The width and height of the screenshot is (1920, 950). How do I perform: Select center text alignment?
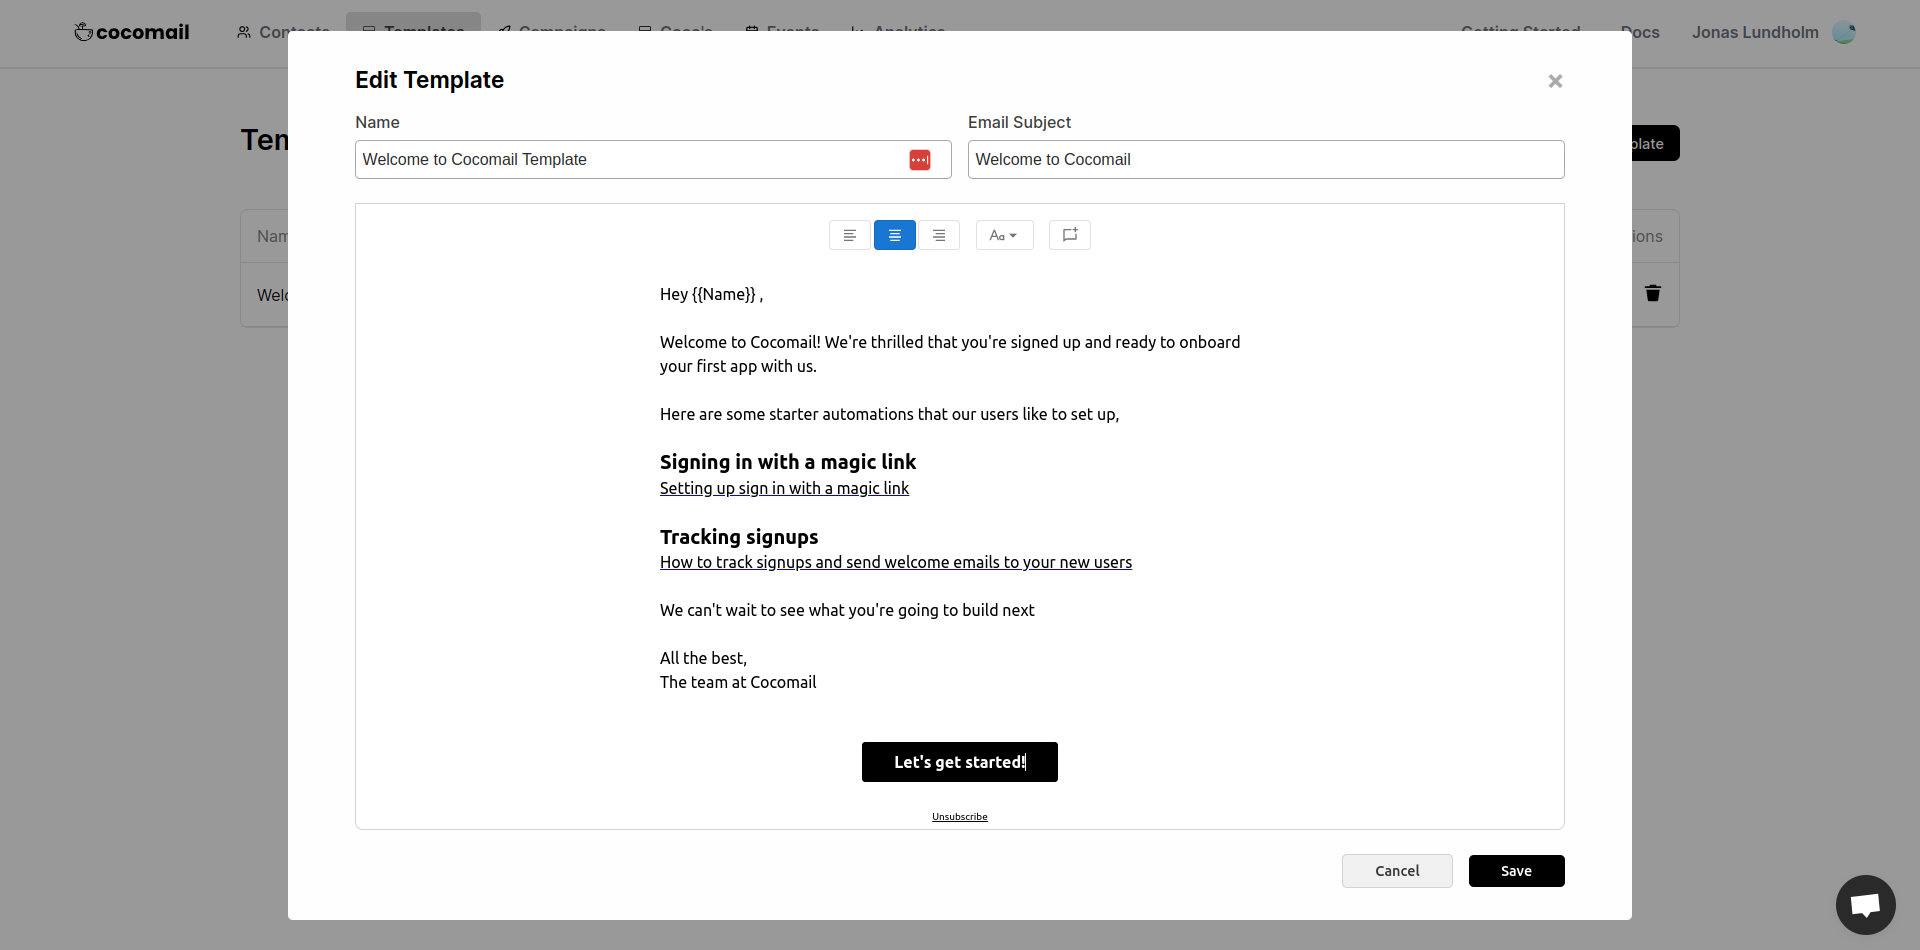(894, 235)
